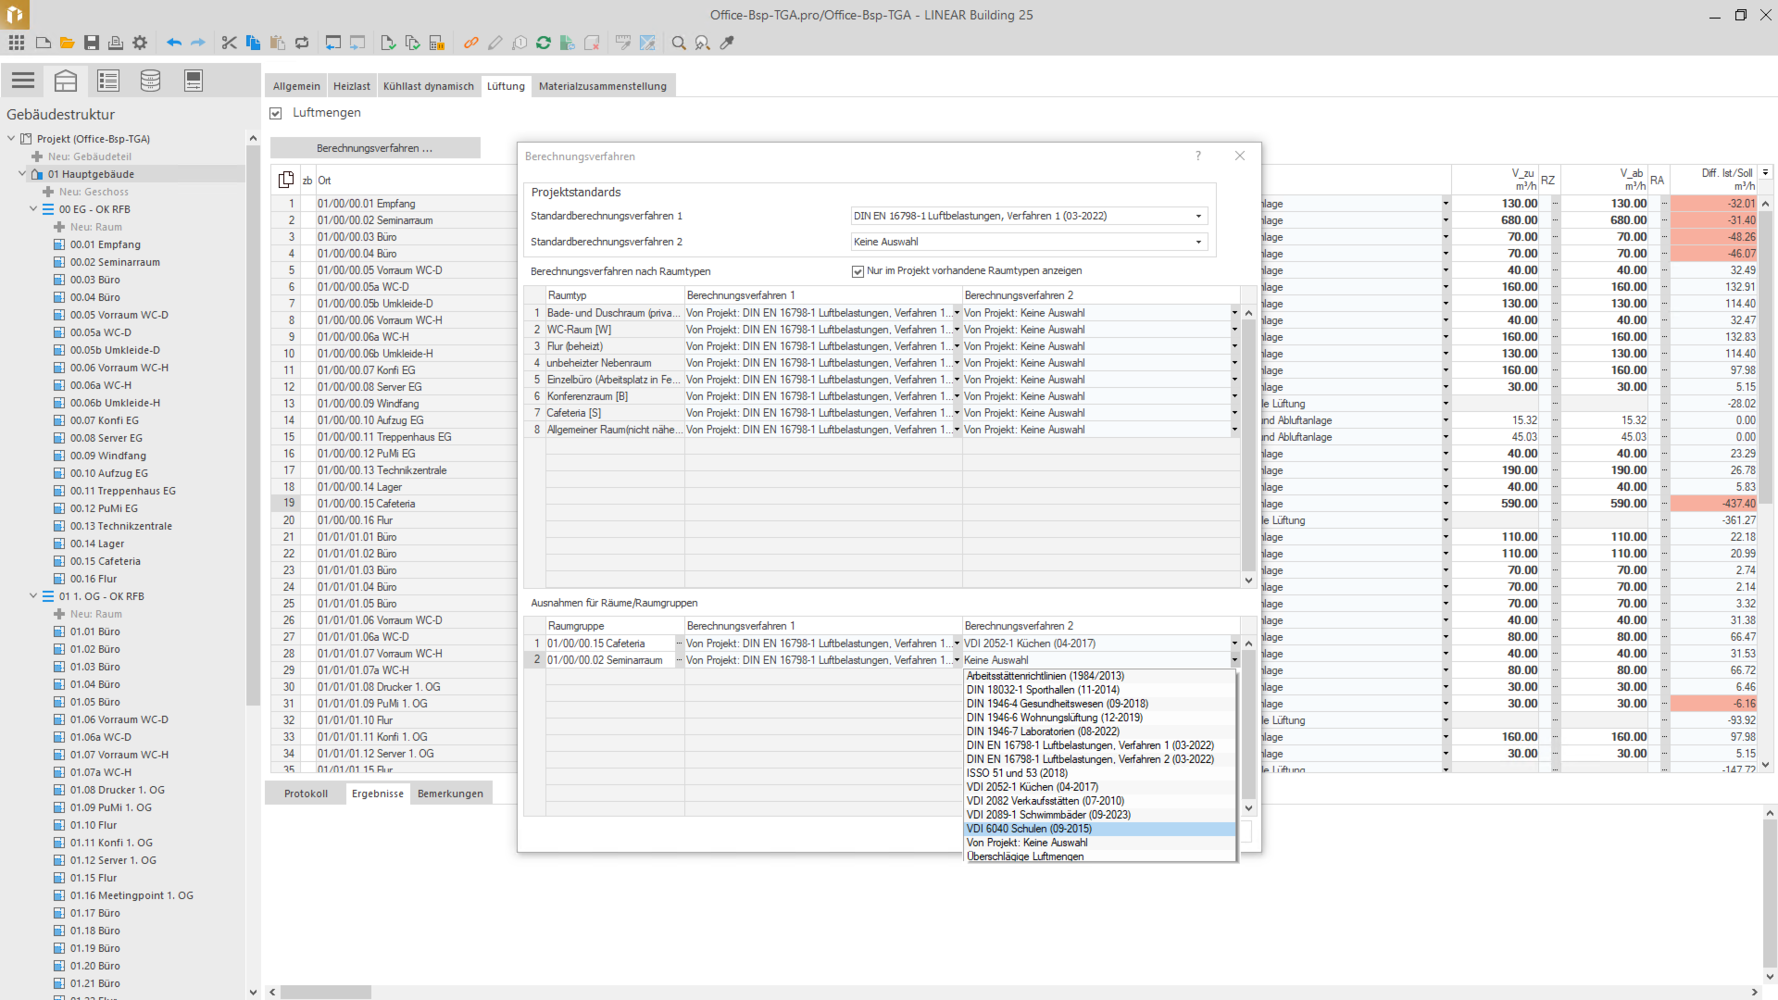Collapse the Projekt (Office-Bsp-TGA) node
This screenshot has width=1778, height=1000.
click(x=11, y=139)
